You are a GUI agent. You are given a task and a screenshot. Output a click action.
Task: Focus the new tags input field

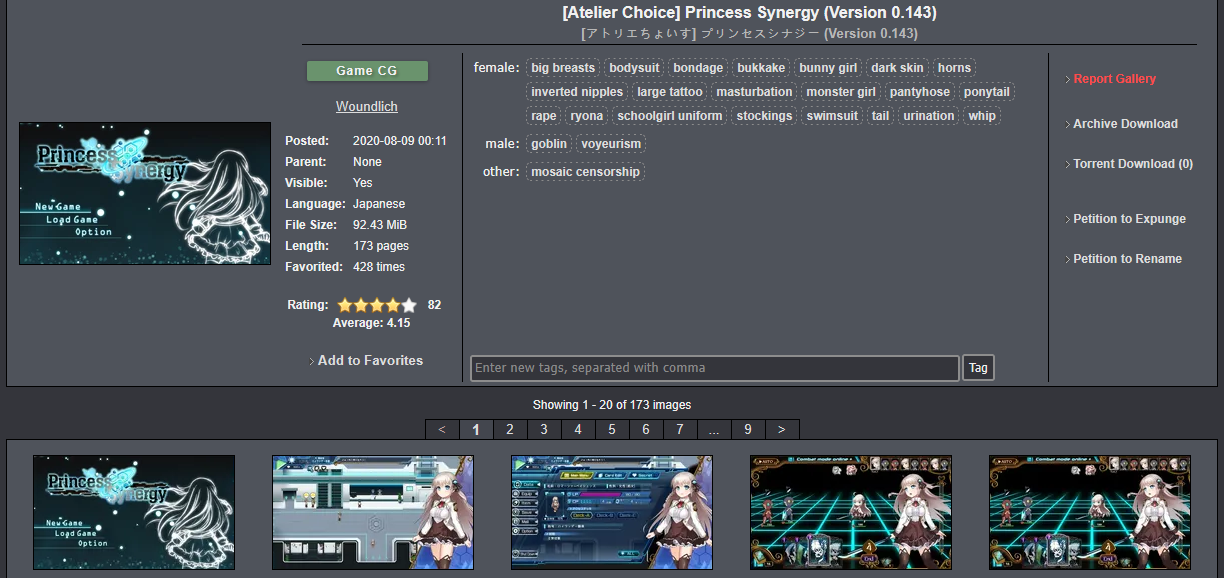(x=715, y=368)
